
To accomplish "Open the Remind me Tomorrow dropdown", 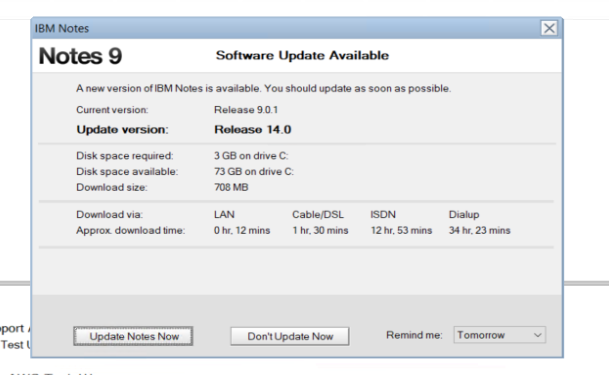I will pos(499,335).
